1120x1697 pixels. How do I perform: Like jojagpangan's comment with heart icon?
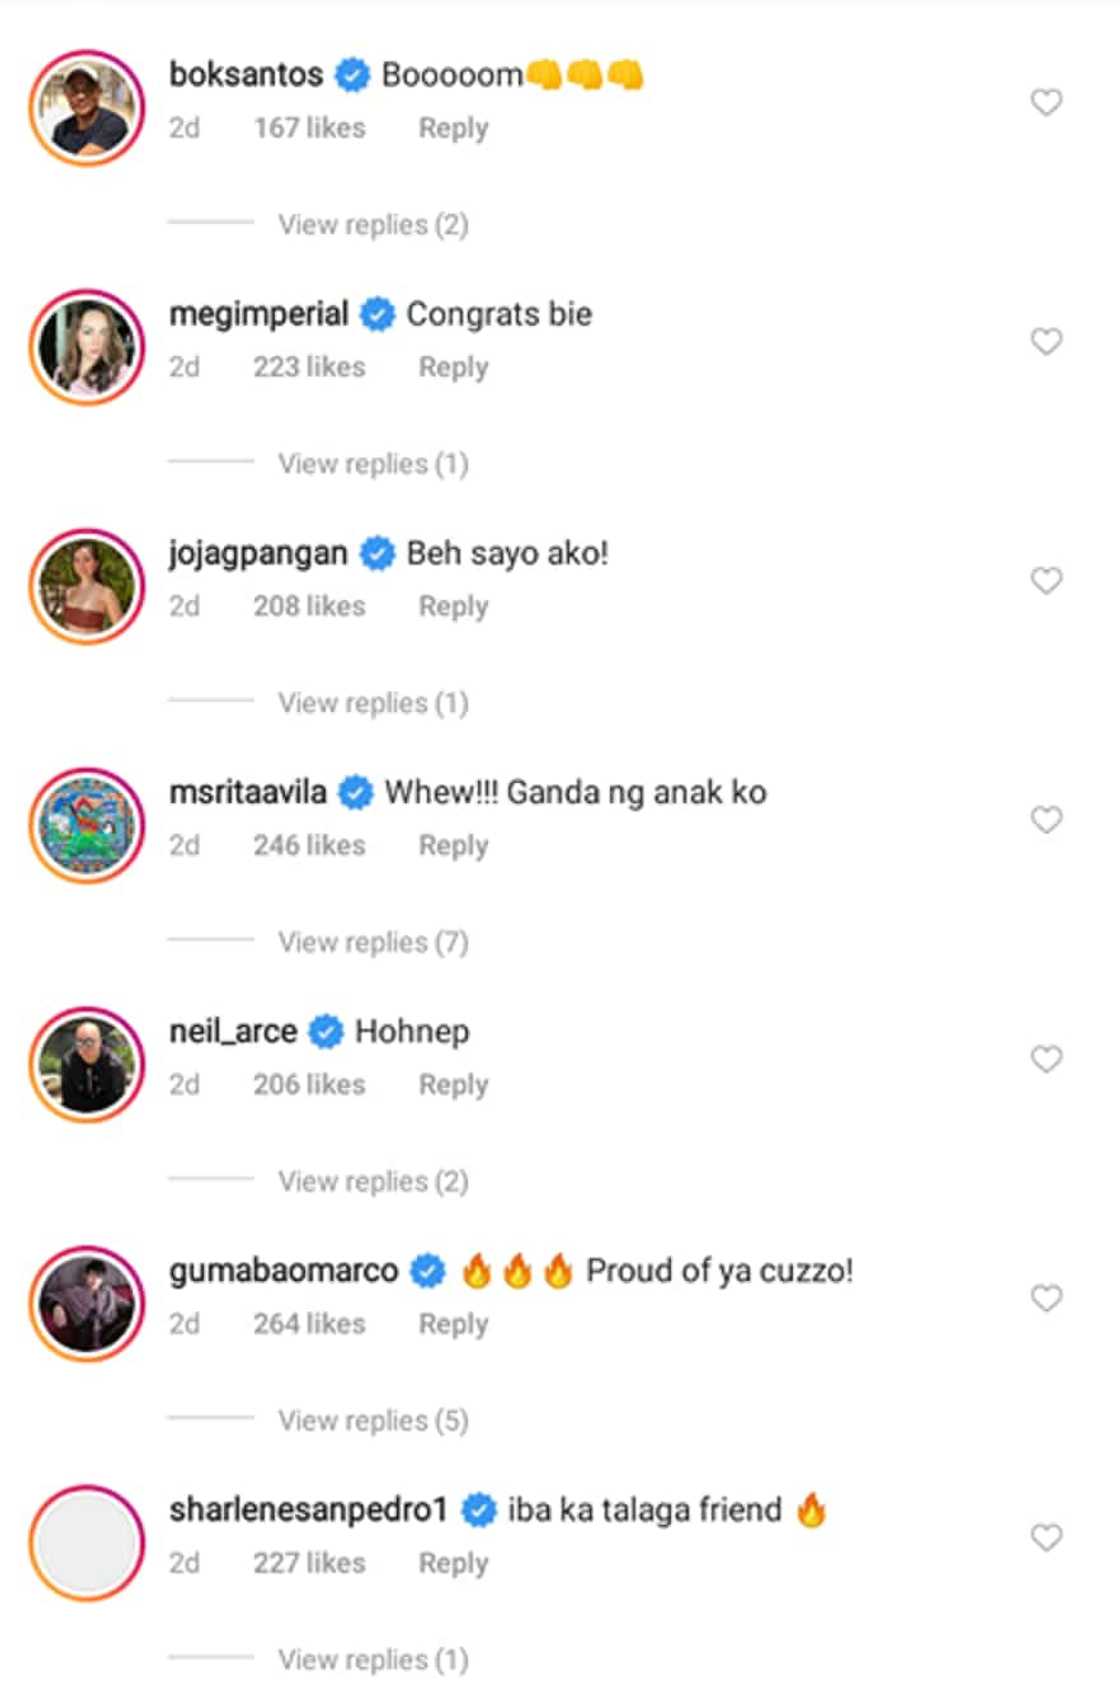(1046, 581)
